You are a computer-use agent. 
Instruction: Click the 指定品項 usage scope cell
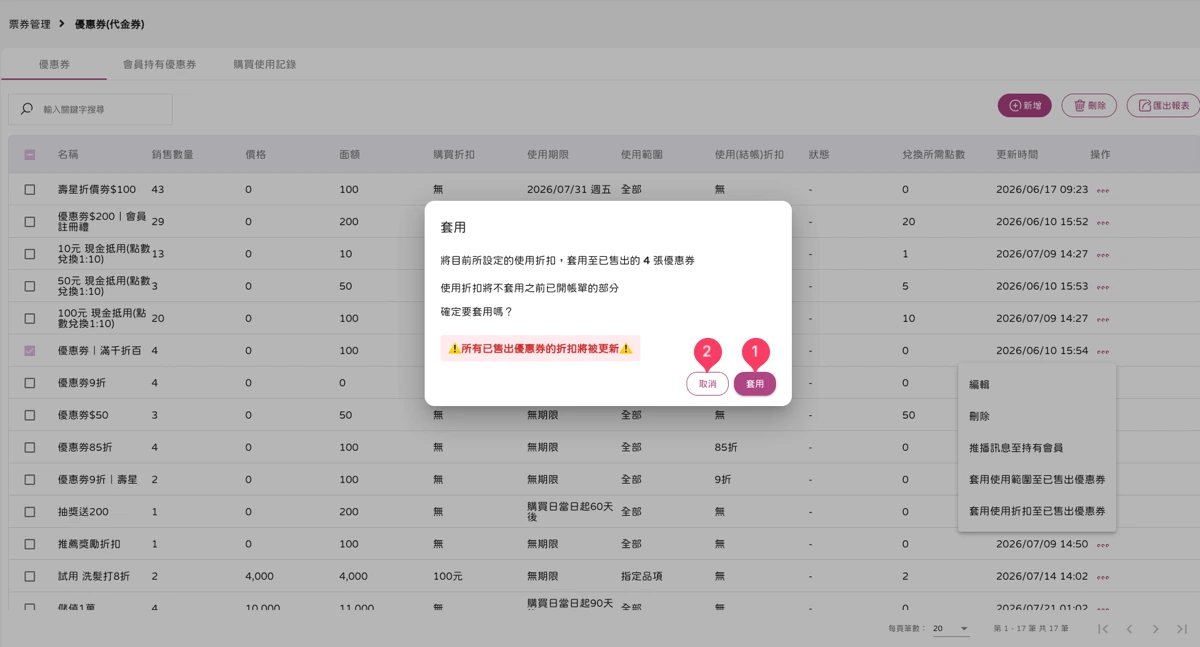point(641,576)
